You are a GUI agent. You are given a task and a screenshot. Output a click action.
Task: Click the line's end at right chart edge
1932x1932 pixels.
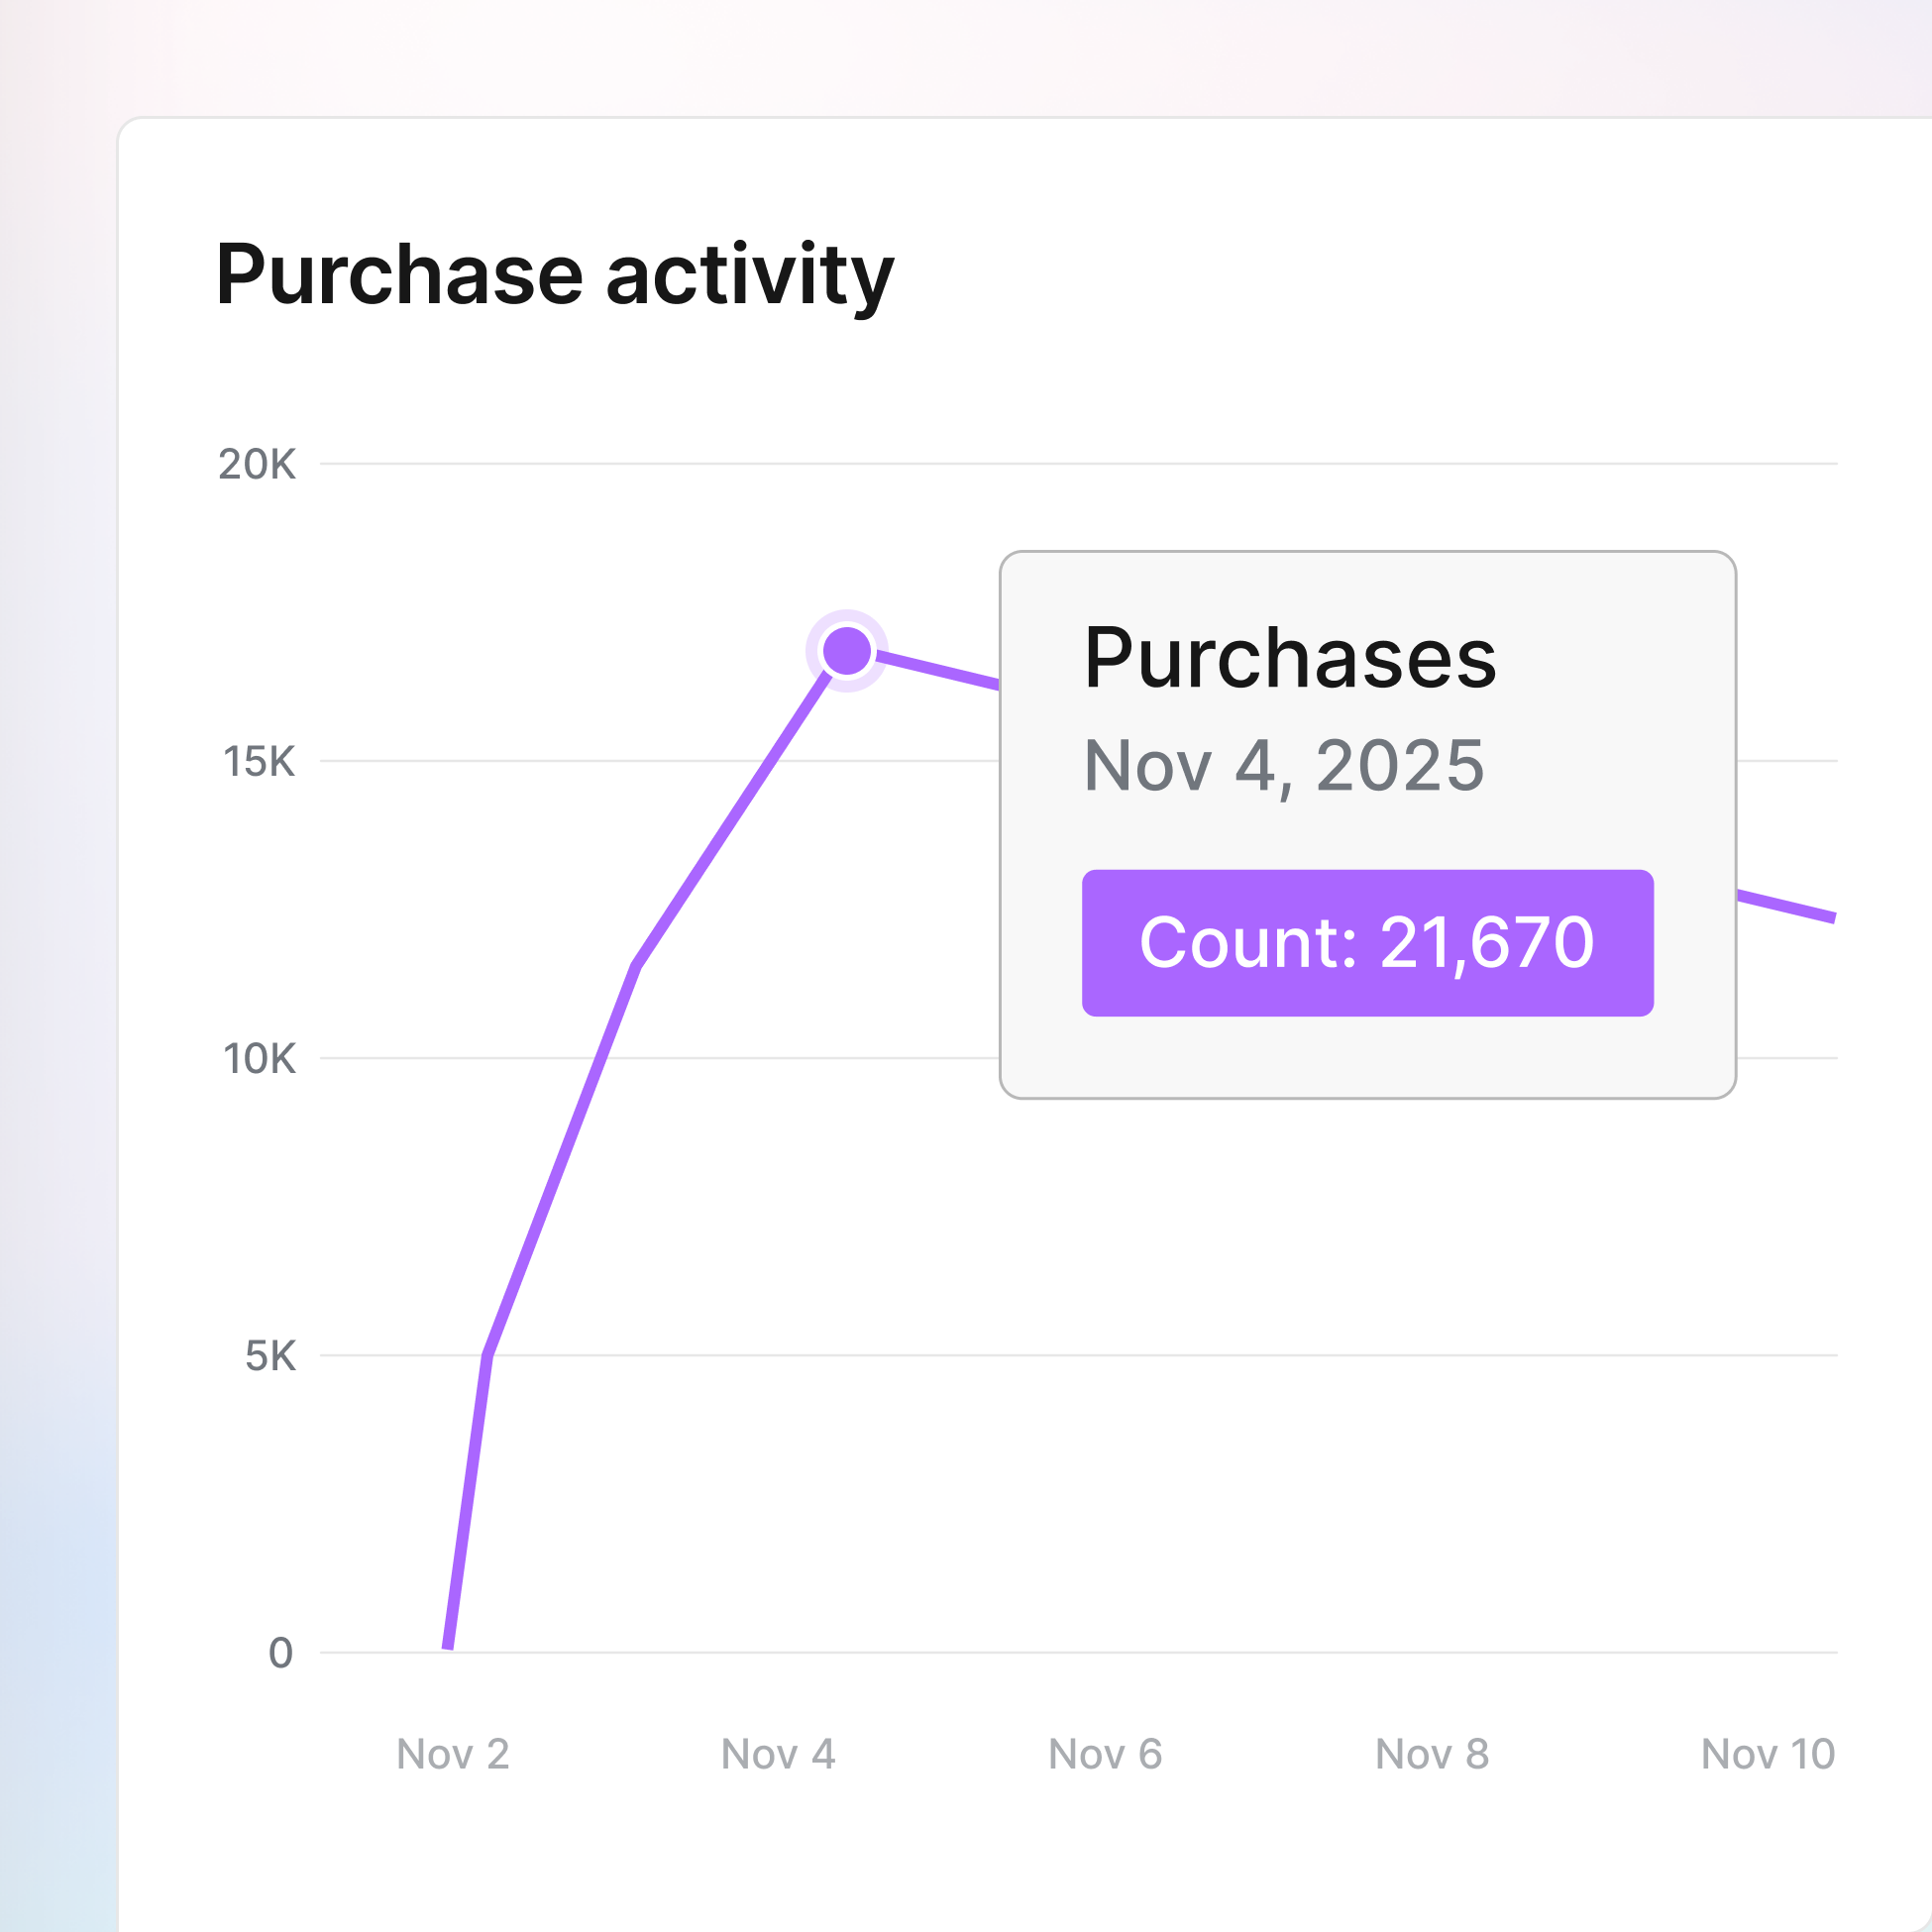1833,917
